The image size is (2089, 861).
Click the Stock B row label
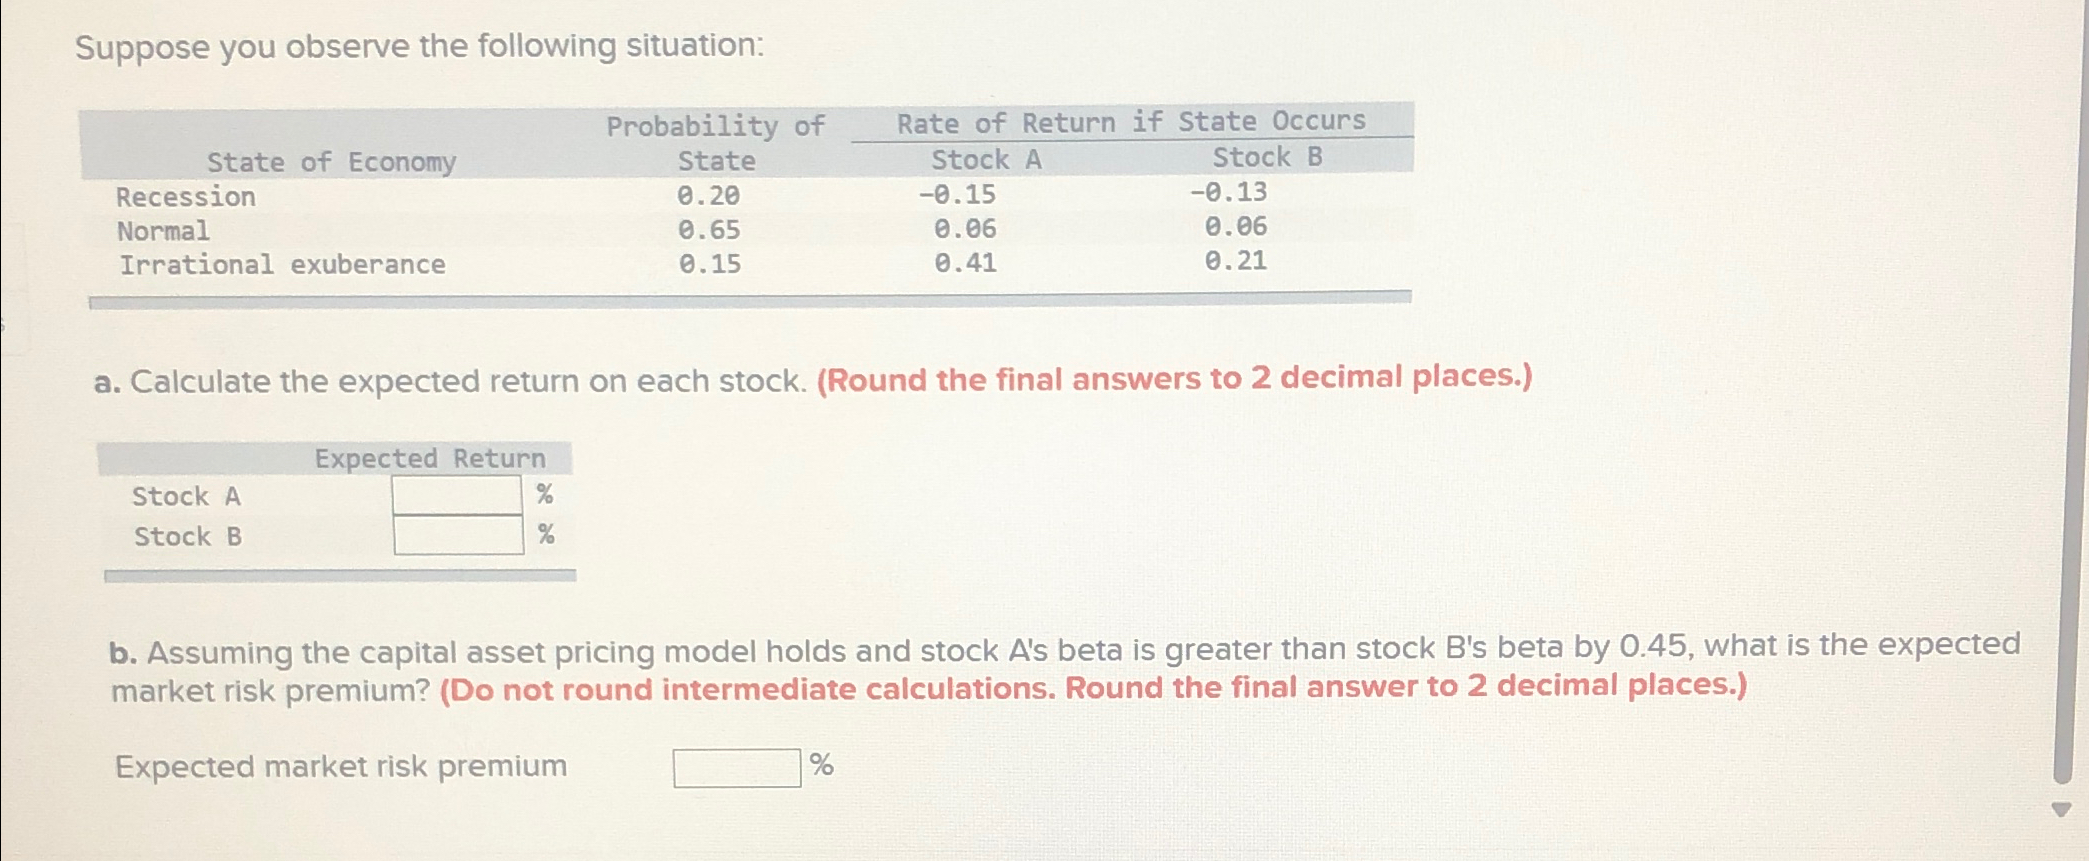186,535
